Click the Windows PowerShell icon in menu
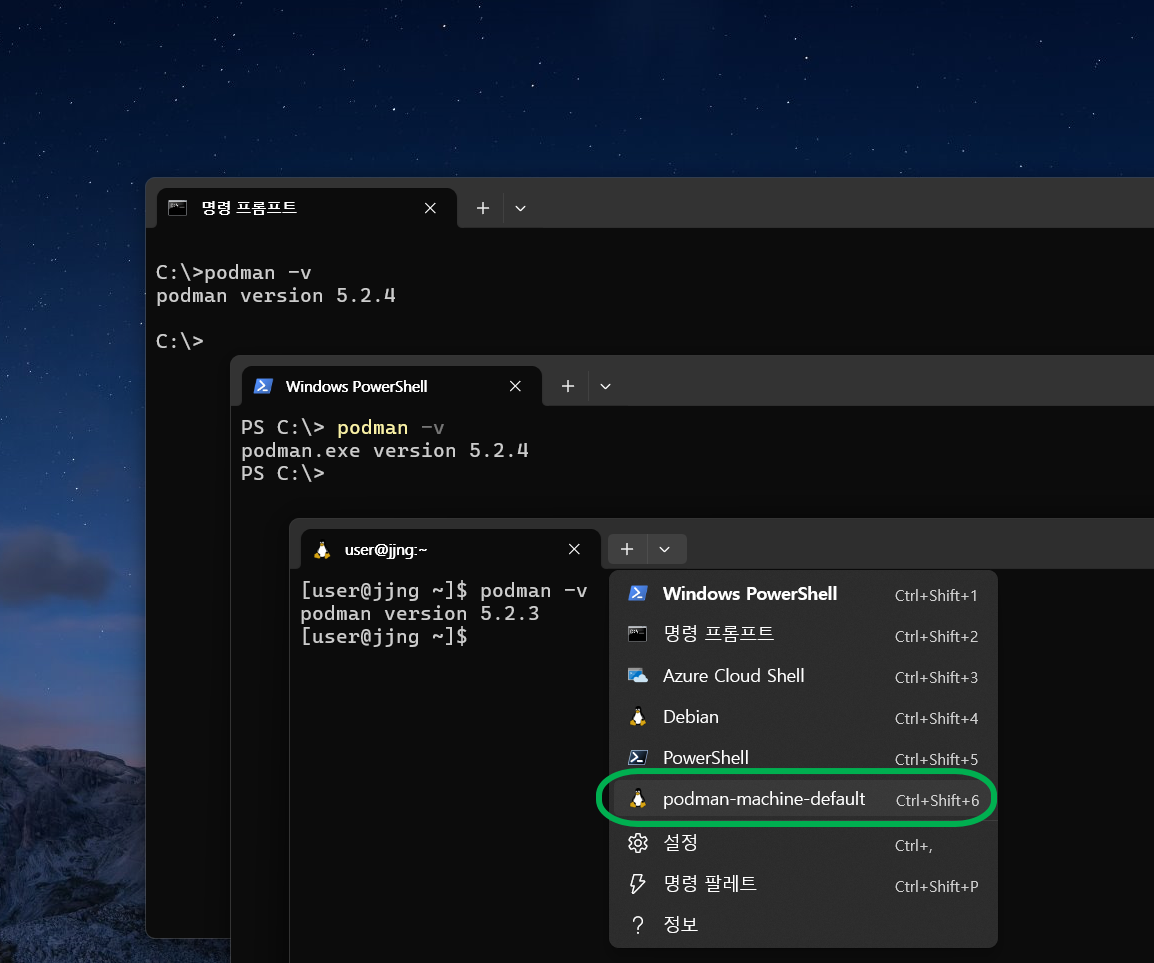1154x963 pixels. 637,593
